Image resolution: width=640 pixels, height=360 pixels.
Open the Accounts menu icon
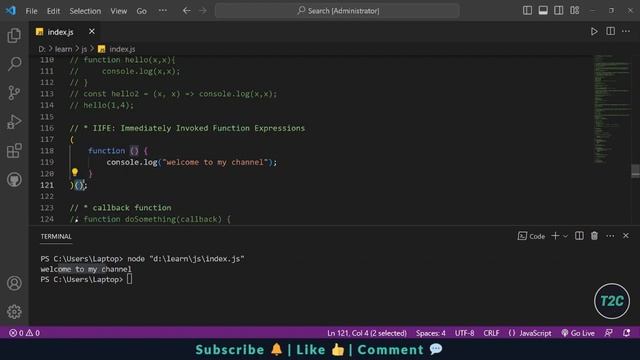14,283
